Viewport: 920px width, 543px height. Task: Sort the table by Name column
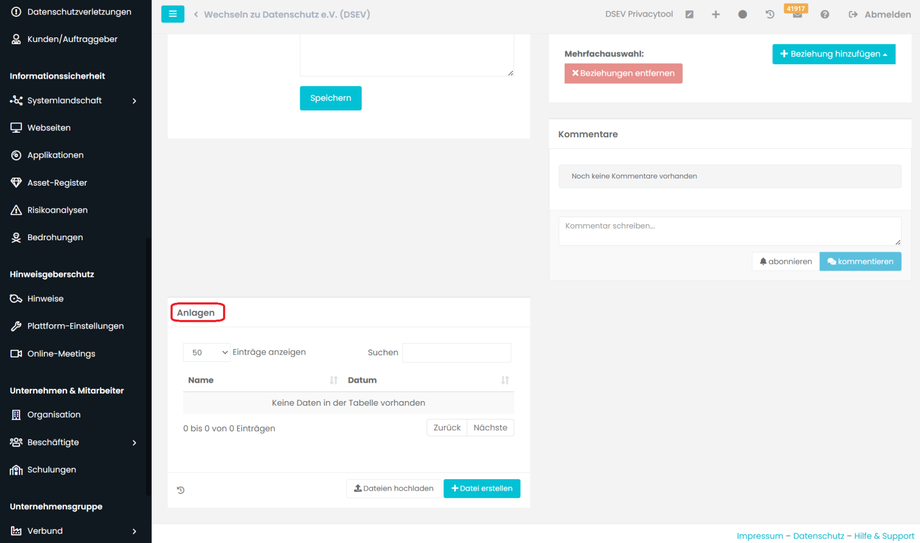pyautogui.click(x=262, y=380)
